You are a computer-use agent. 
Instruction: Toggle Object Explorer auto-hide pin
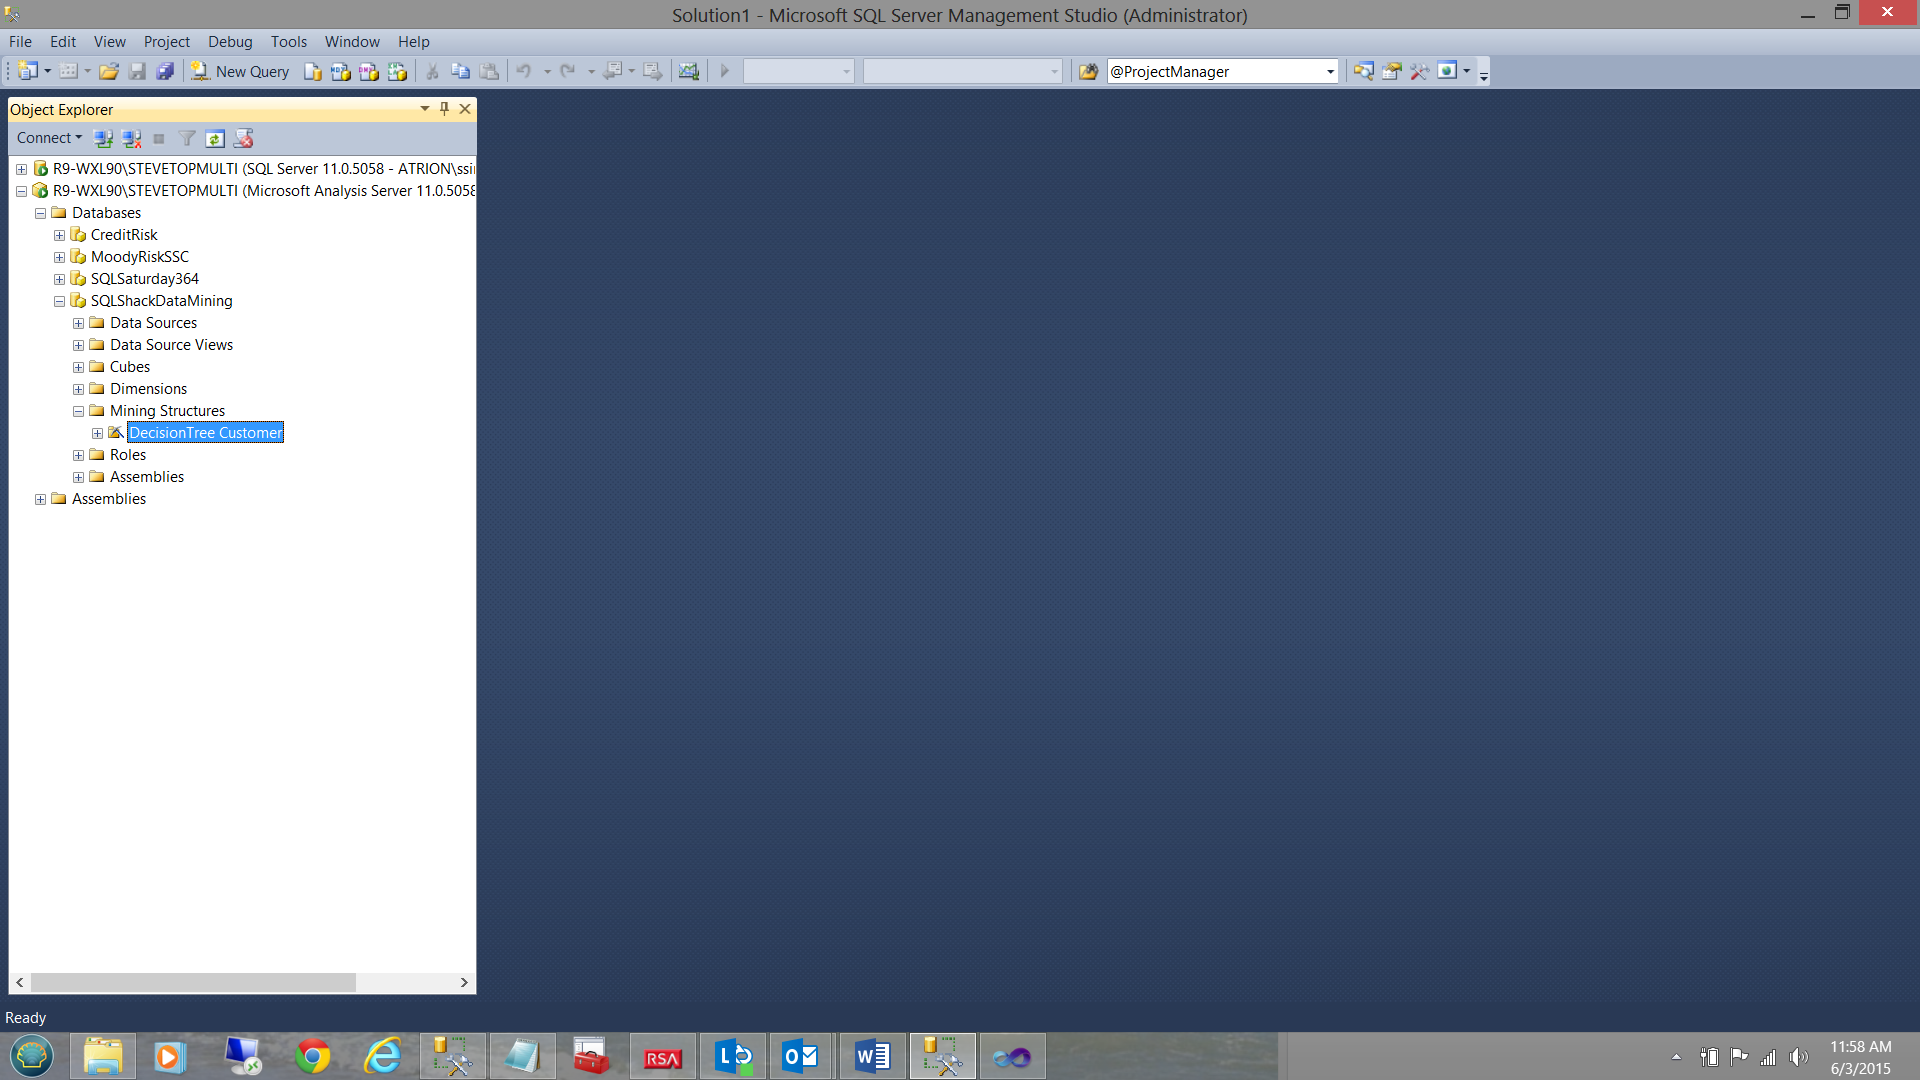pyautogui.click(x=444, y=109)
